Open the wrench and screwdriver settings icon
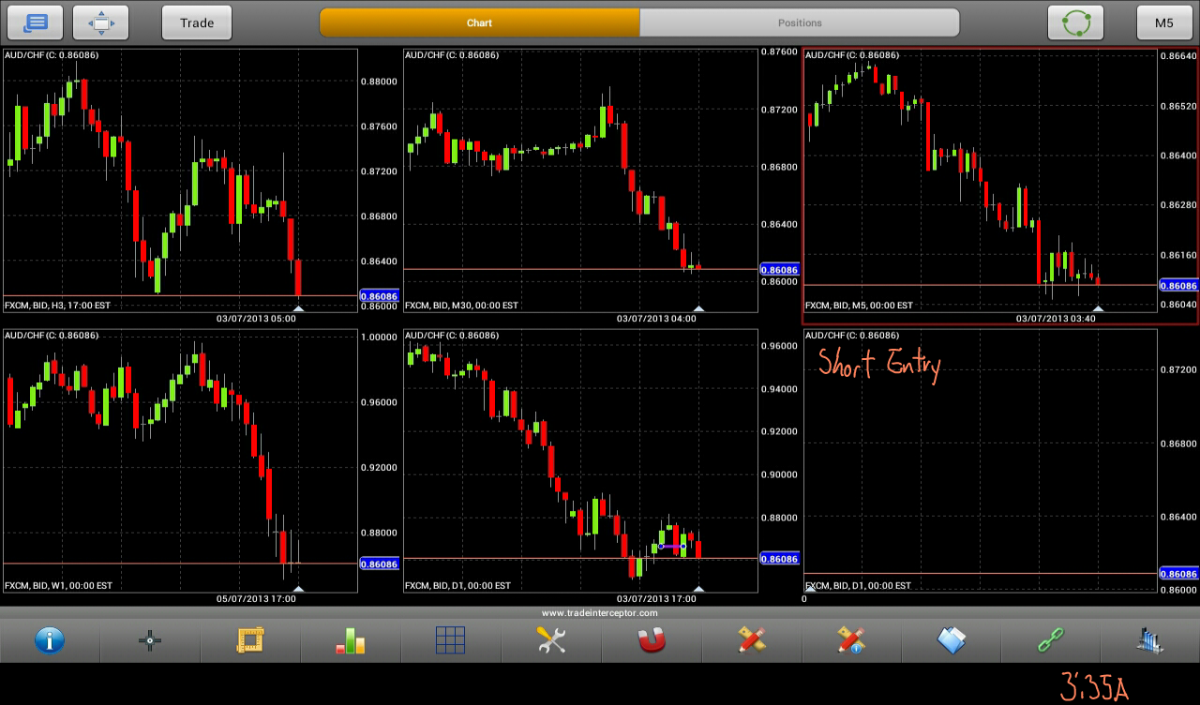The height and width of the screenshot is (705, 1200). [551, 640]
